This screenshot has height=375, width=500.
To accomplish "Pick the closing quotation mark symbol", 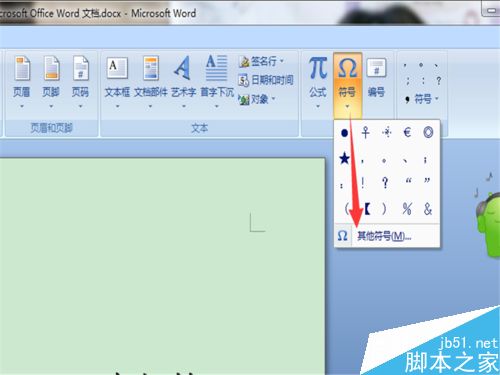I will click(x=427, y=181).
